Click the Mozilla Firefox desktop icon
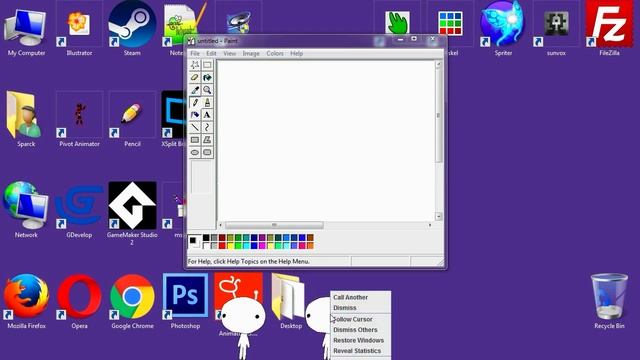This screenshot has width=640, height=360. click(x=27, y=301)
